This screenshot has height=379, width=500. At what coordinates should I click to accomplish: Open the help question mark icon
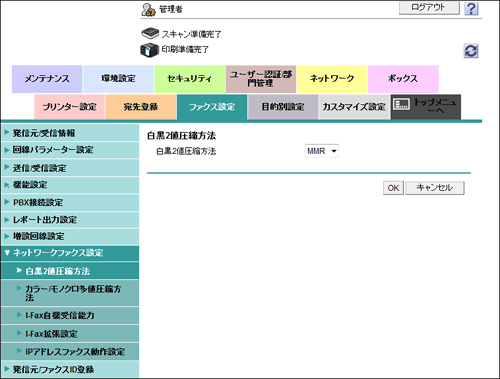pos(471,8)
